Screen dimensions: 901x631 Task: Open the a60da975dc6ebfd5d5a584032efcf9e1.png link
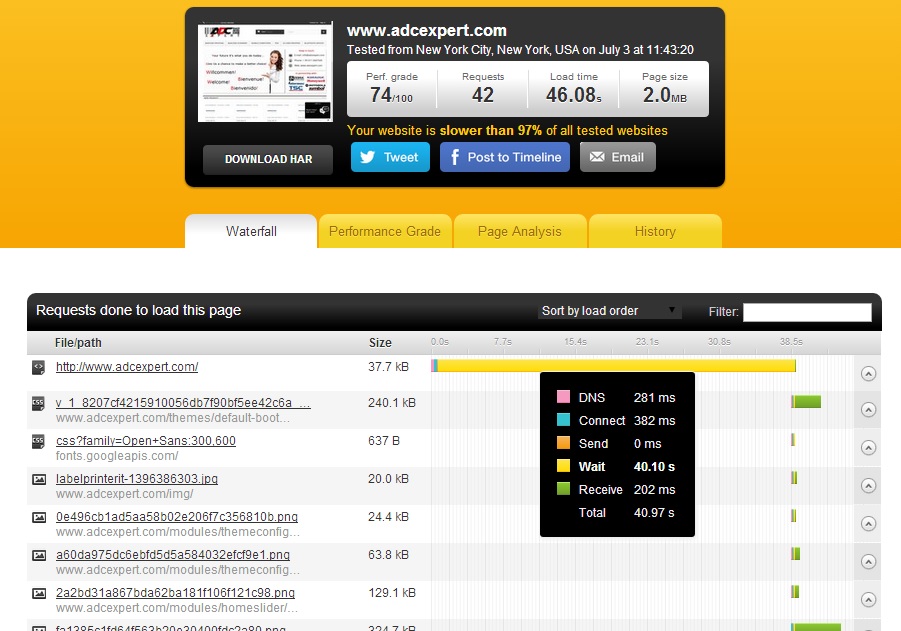click(172, 555)
